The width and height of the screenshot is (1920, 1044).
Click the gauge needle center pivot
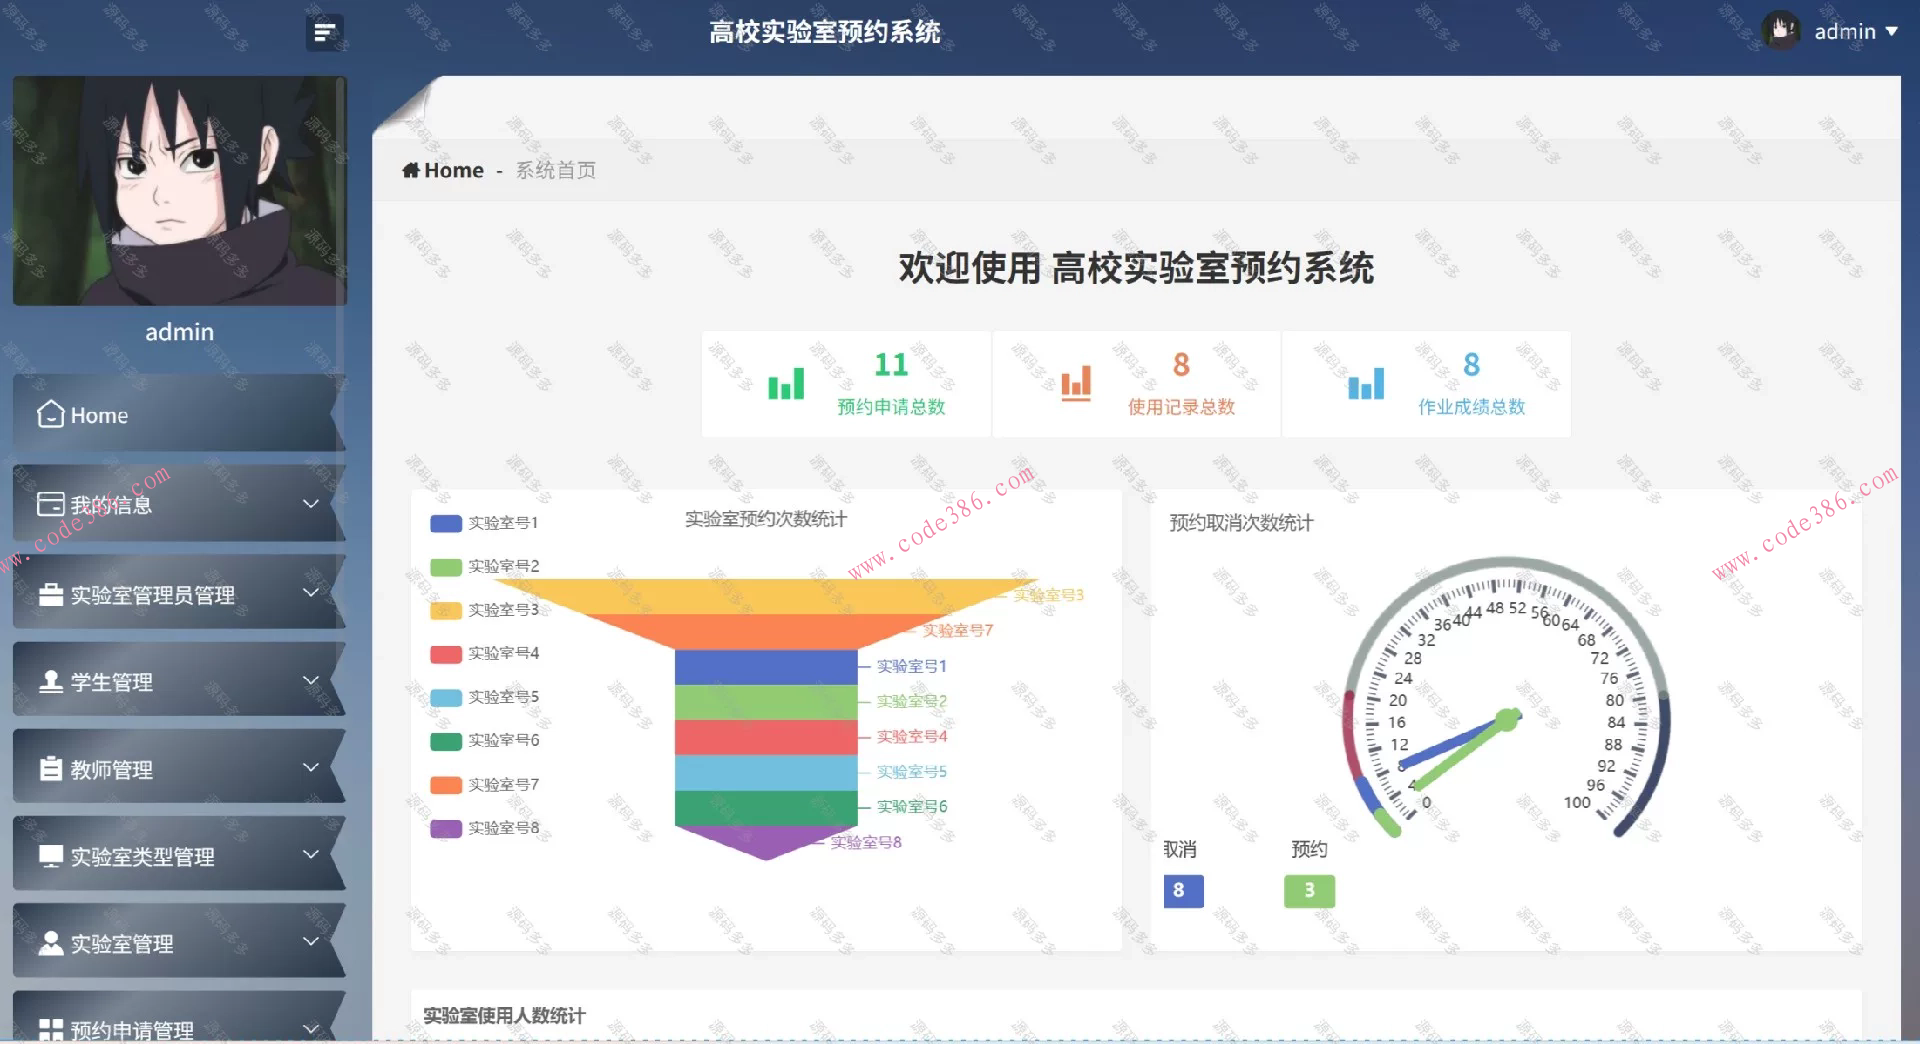pyautogui.click(x=1507, y=719)
